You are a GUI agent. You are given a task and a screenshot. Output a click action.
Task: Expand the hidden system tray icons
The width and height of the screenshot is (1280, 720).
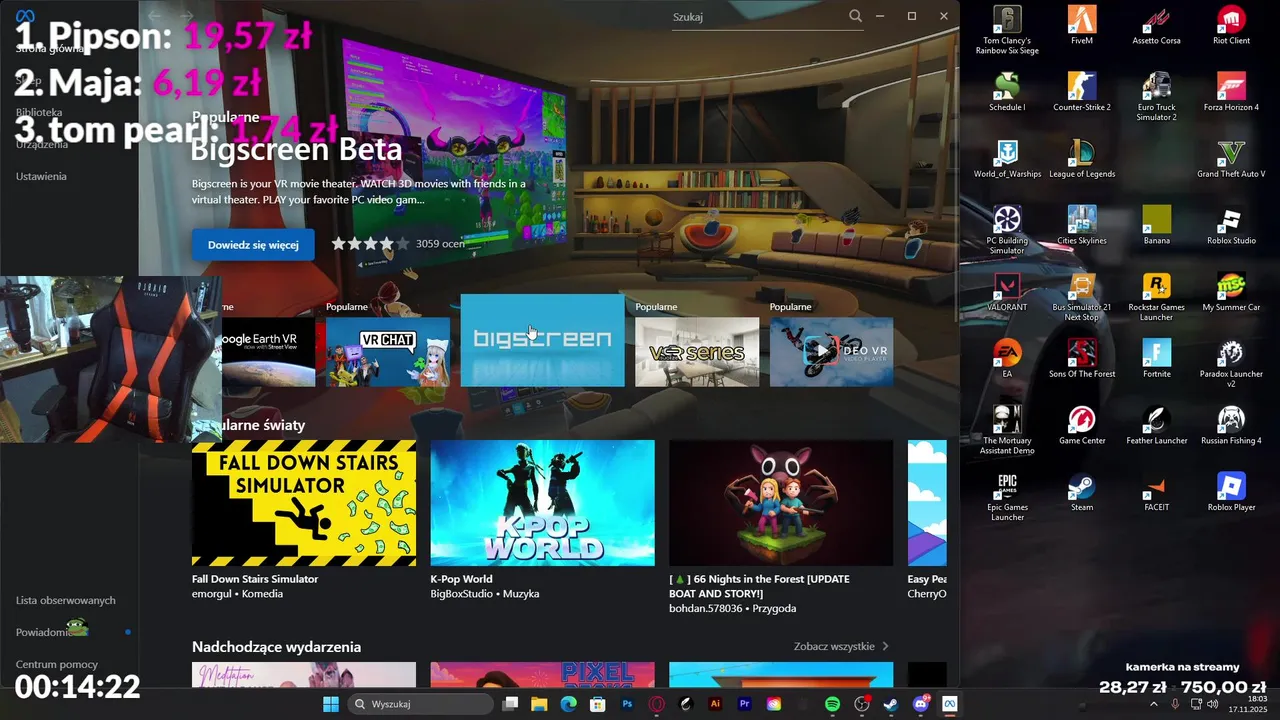[1153, 704]
